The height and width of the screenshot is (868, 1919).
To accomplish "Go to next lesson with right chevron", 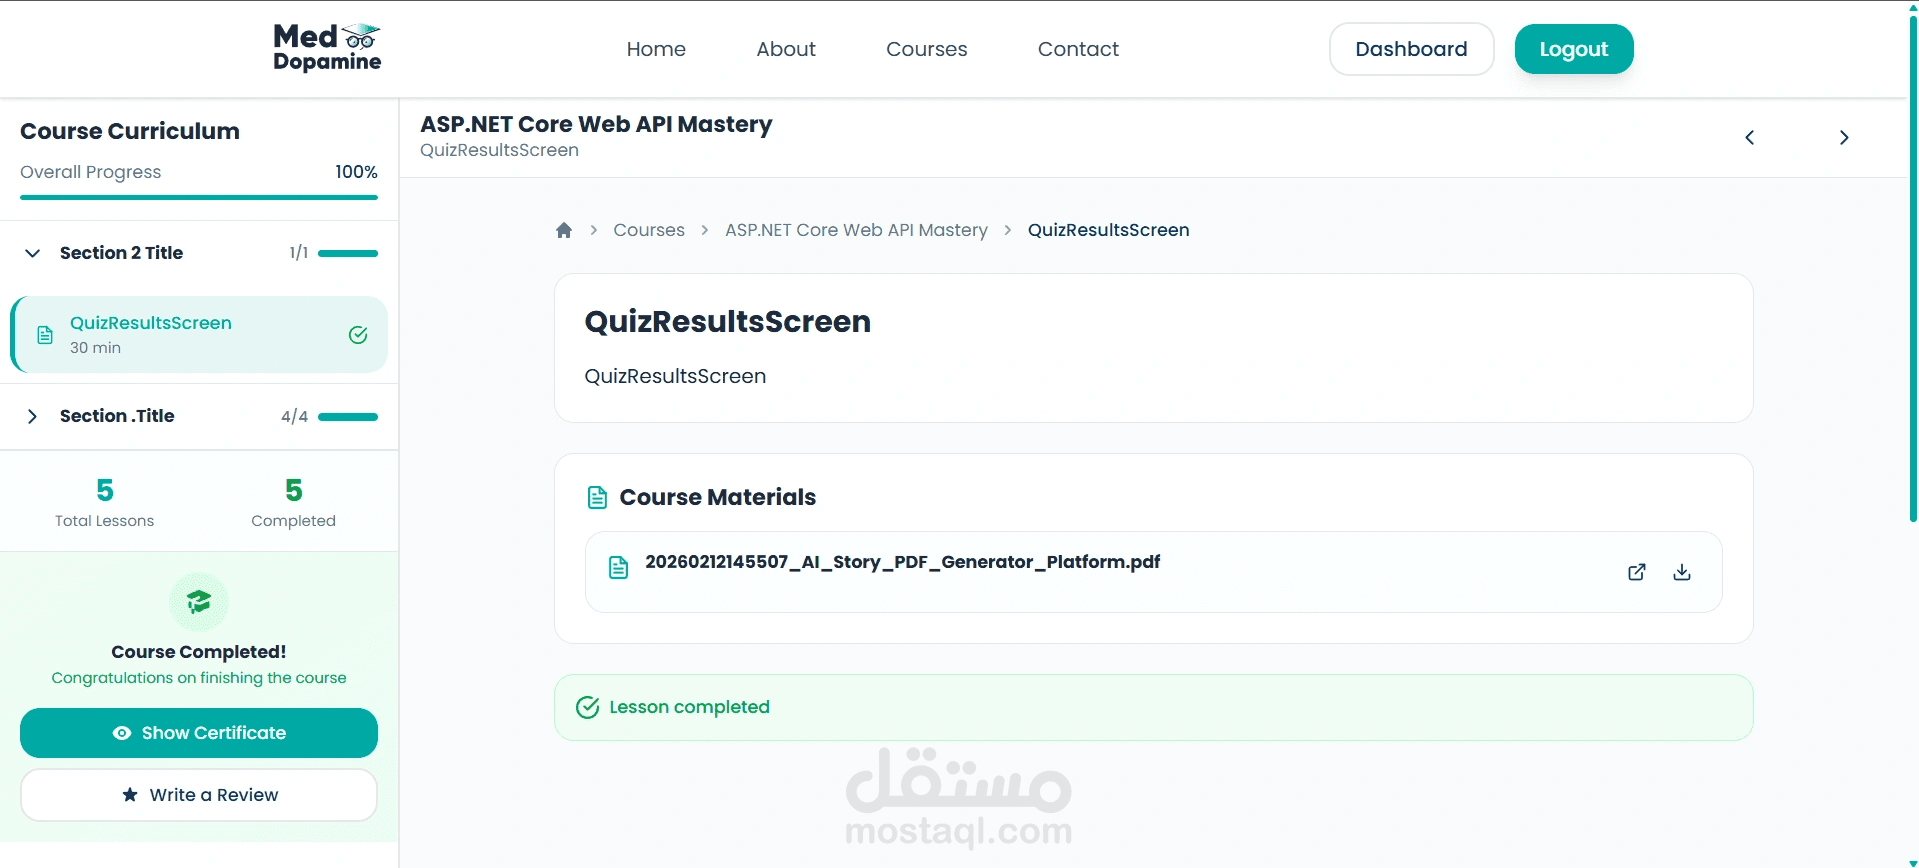I will click(x=1844, y=138).
